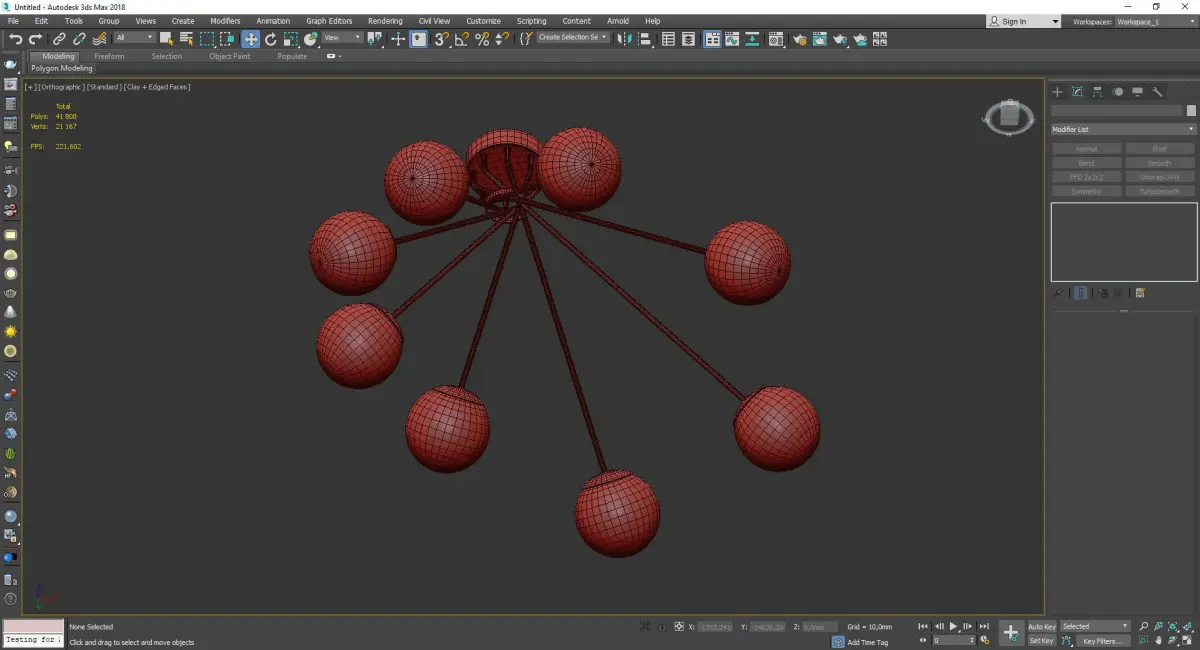Open the Sign In dropdown
The height and width of the screenshot is (650, 1200).
tap(1023, 21)
